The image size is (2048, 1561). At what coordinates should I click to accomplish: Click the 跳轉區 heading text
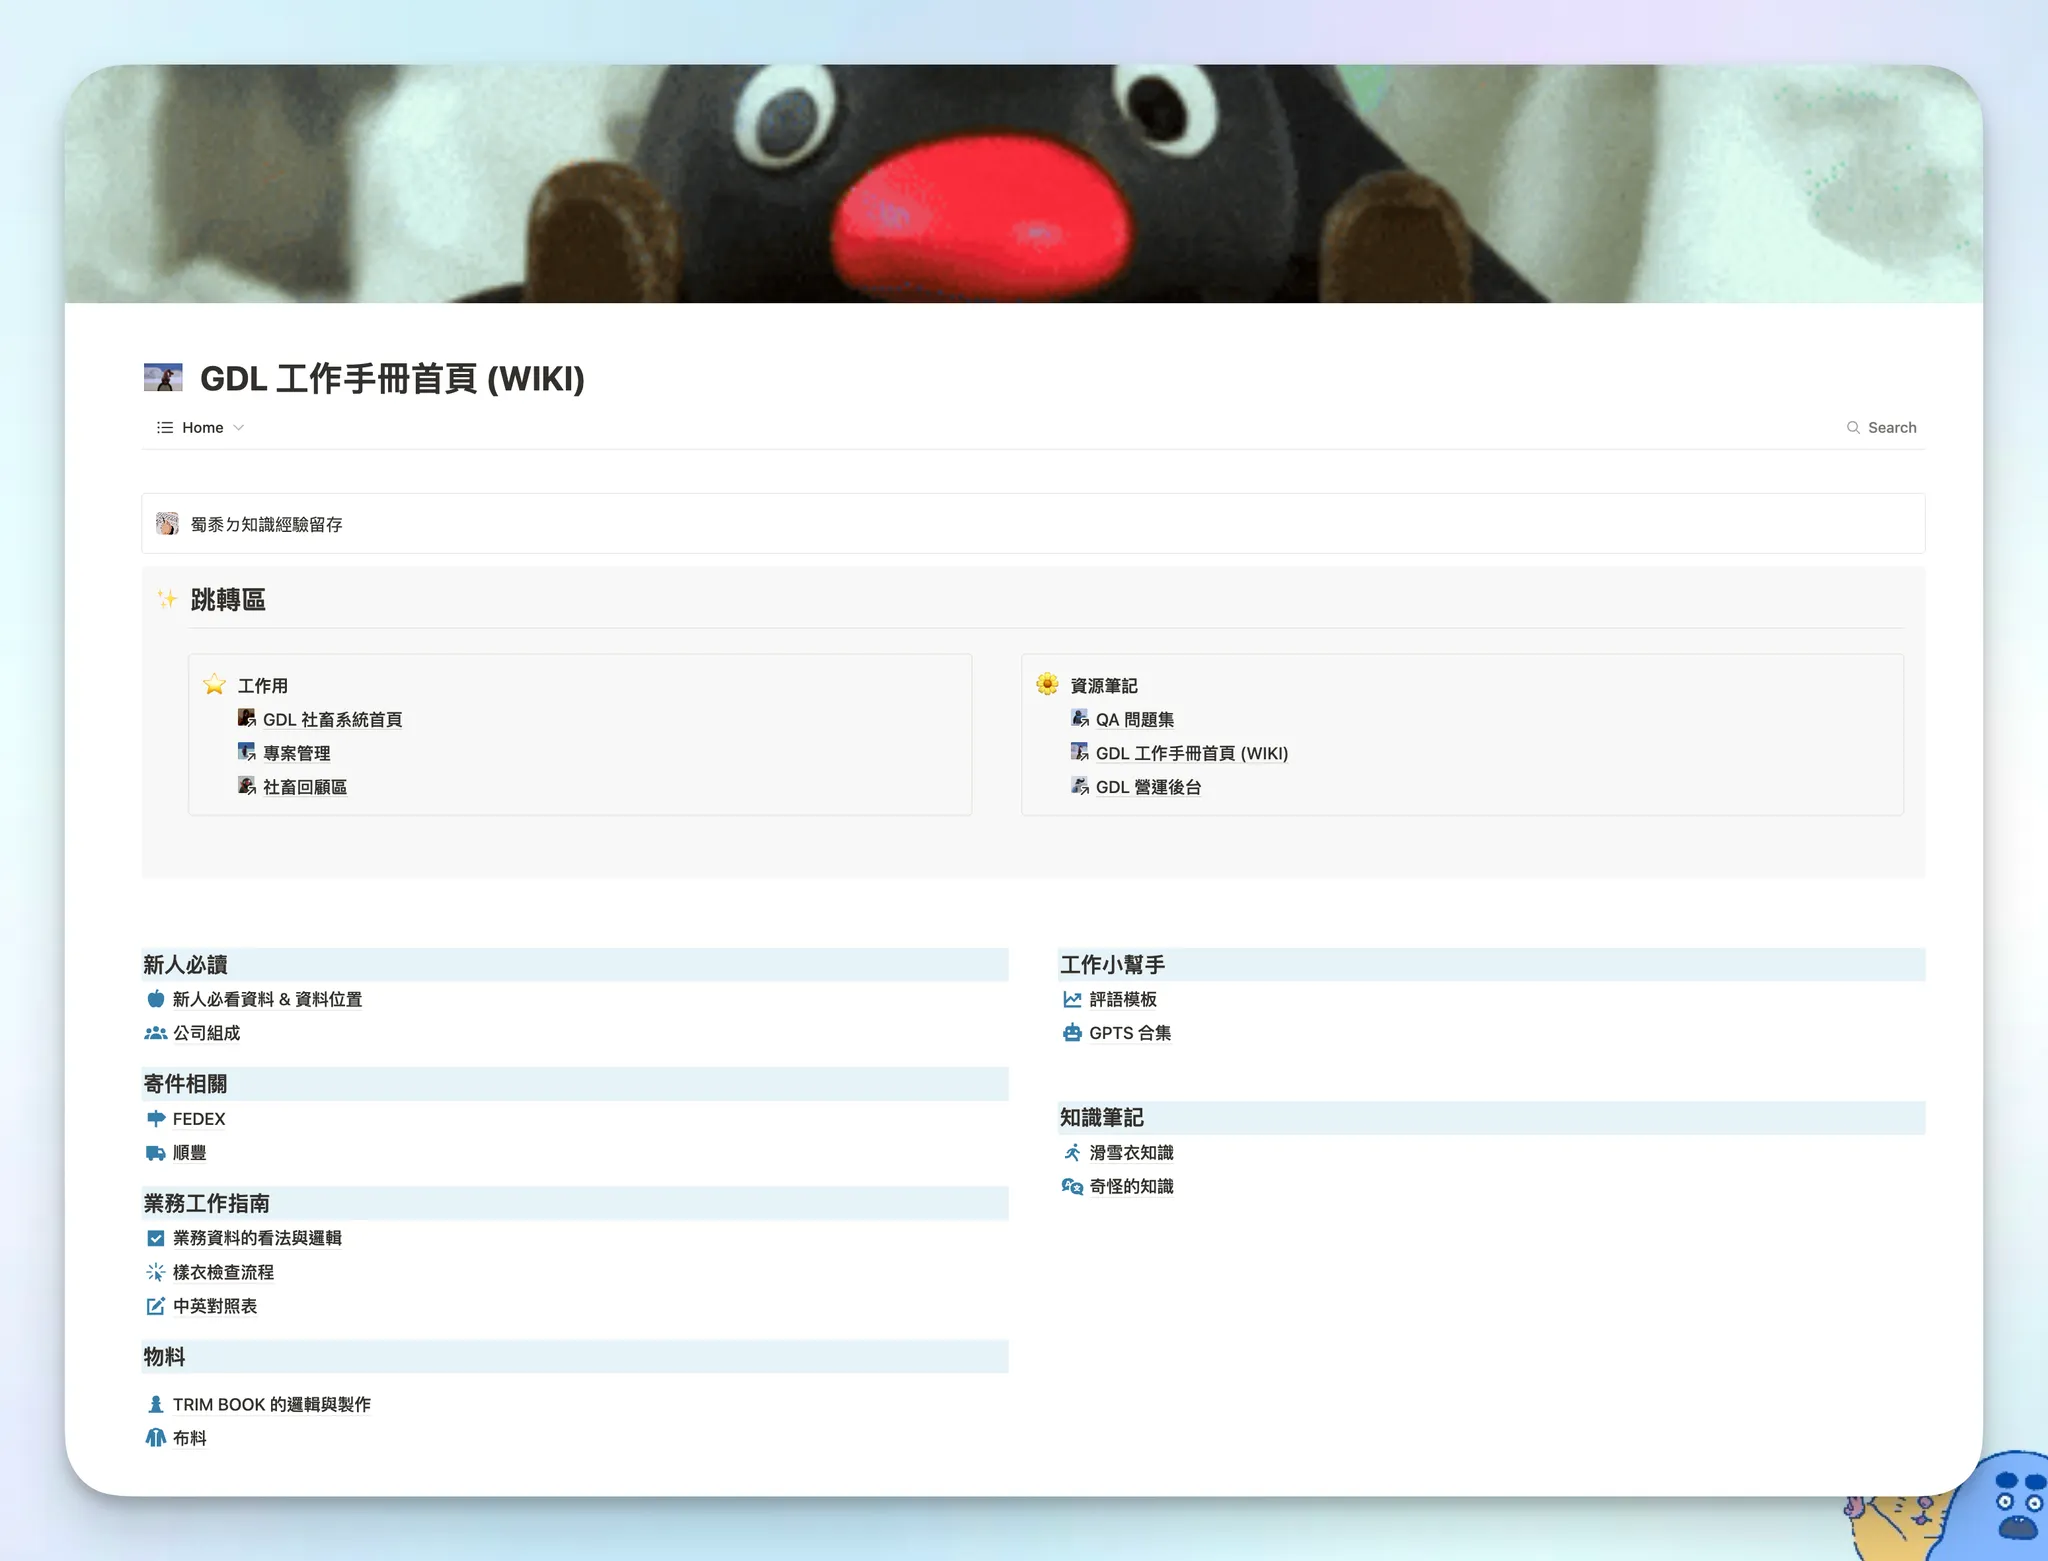228,600
